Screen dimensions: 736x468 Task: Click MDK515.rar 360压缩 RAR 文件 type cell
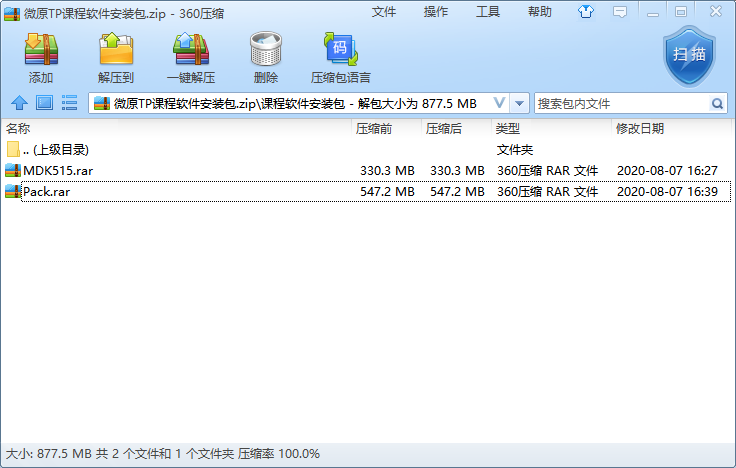(x=547, y=170)
